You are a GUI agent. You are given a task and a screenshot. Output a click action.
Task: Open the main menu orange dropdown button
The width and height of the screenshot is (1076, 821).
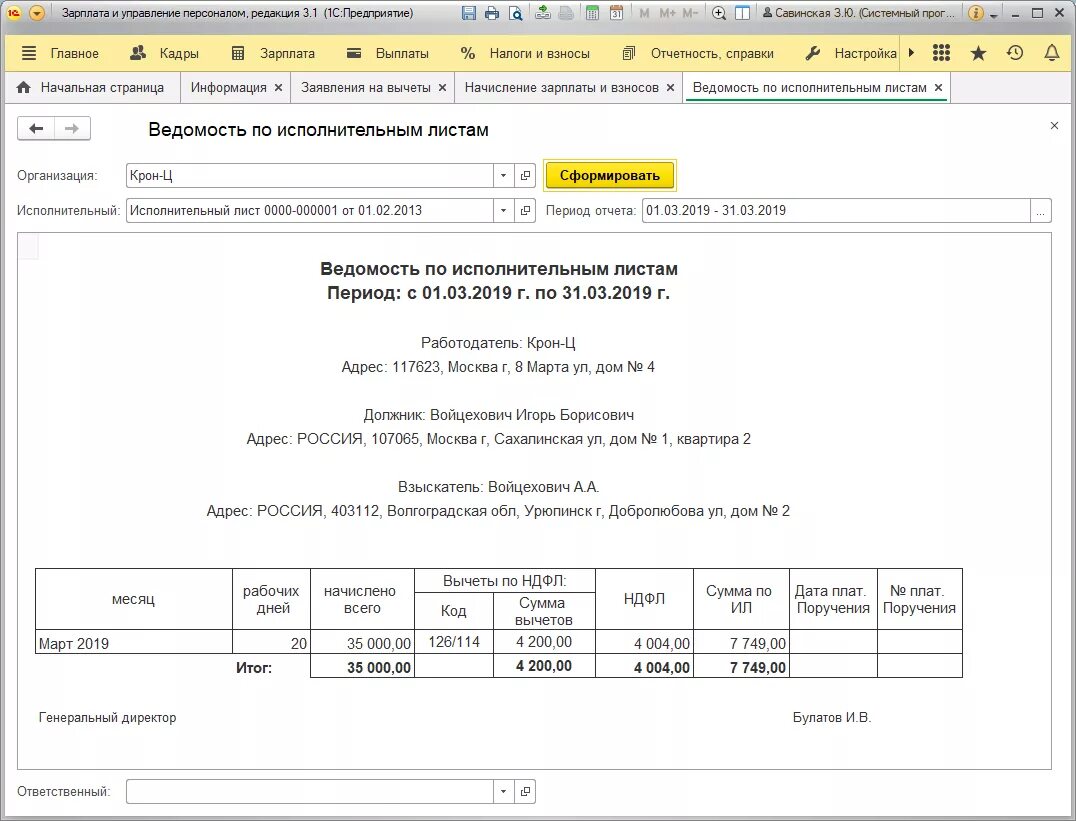tap(37, 13)
